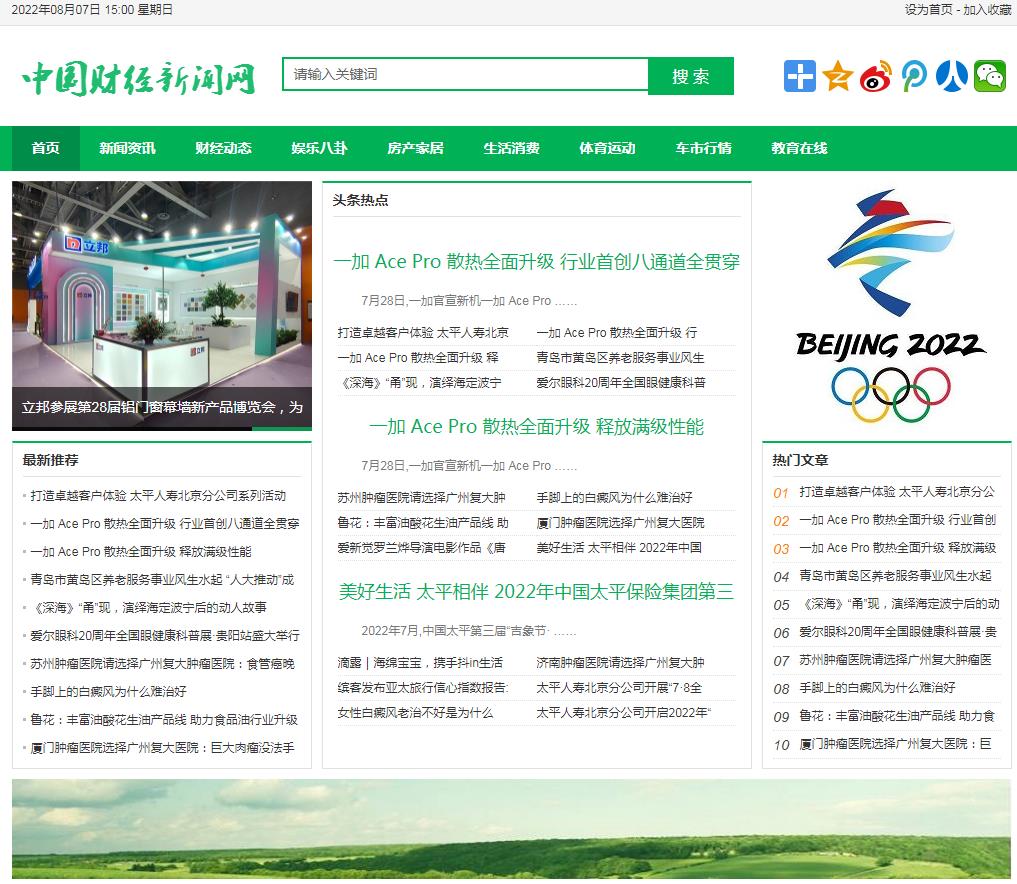Share via Tencent Weibo icon

coord(914,76)
